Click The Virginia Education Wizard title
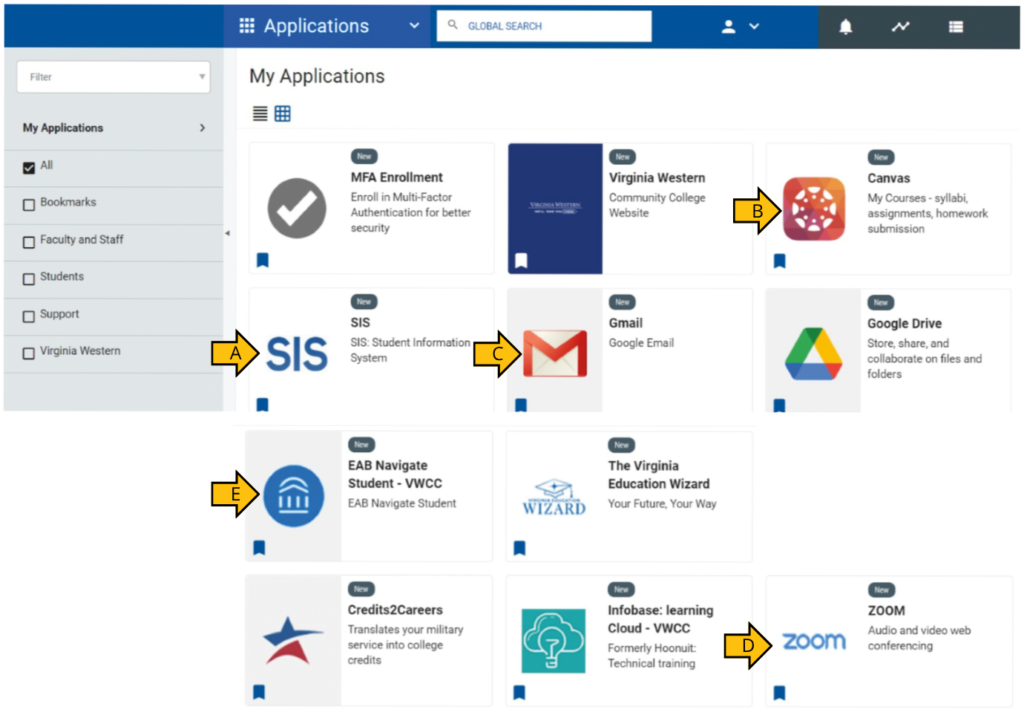Image resolution: width=1024 pixels, height=721 pixels. [659, 475]
